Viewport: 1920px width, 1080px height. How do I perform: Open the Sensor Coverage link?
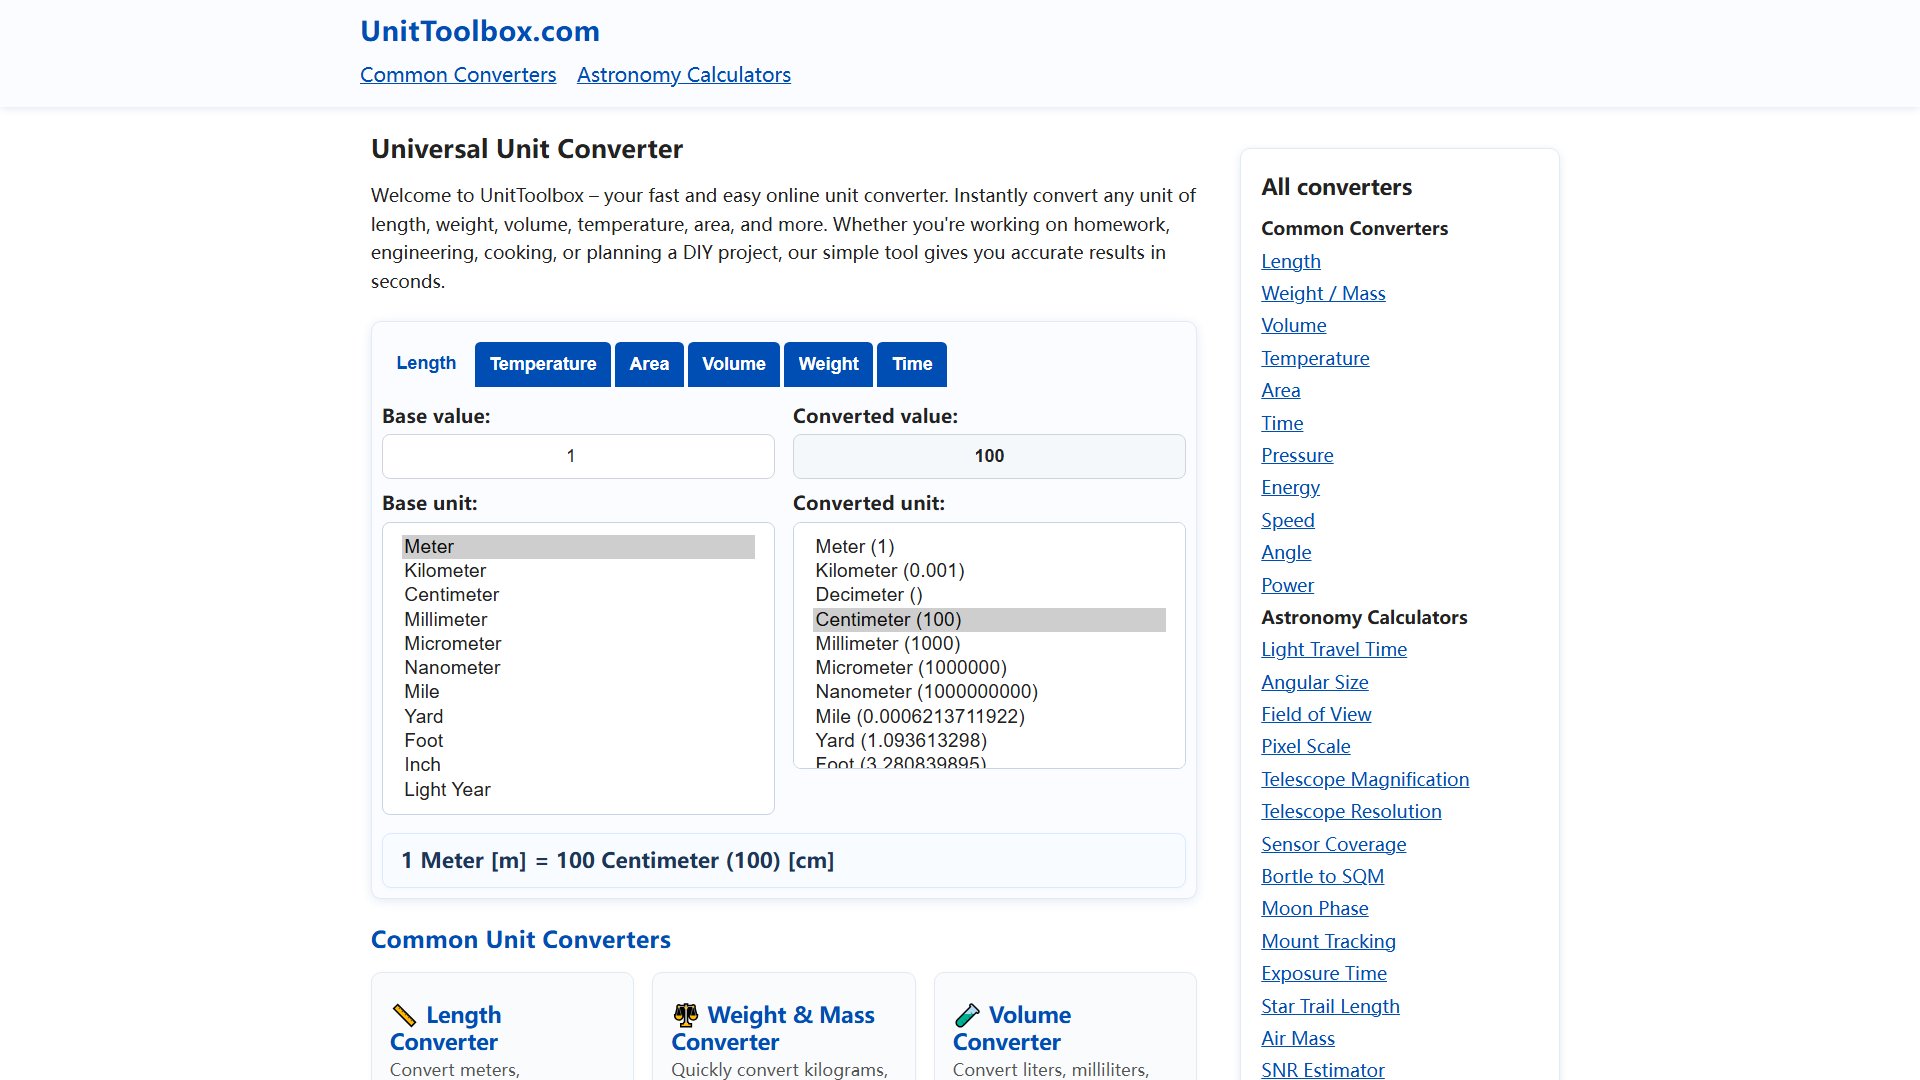tap(1334, 845)
